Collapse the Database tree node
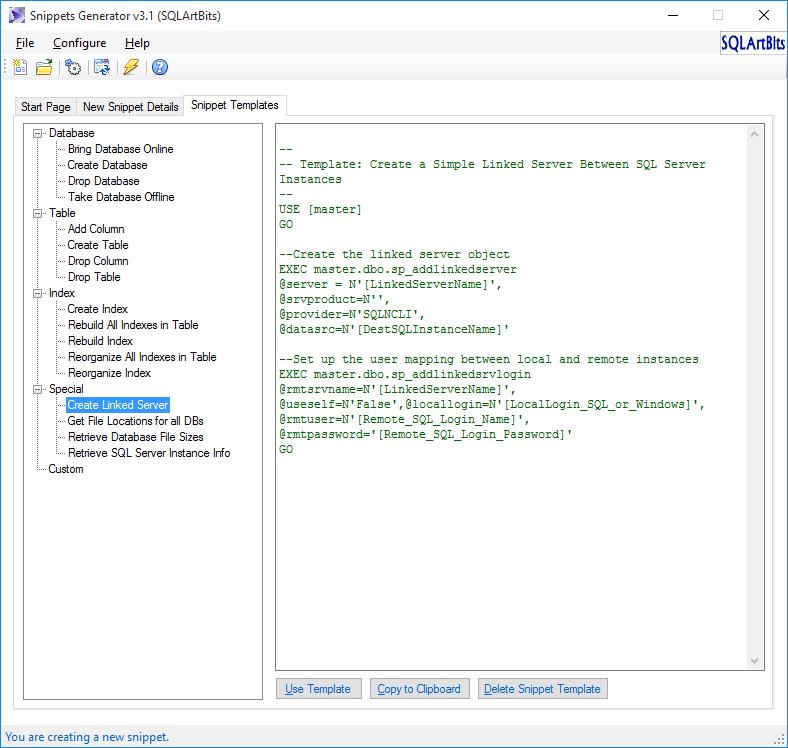 [38, 133]
